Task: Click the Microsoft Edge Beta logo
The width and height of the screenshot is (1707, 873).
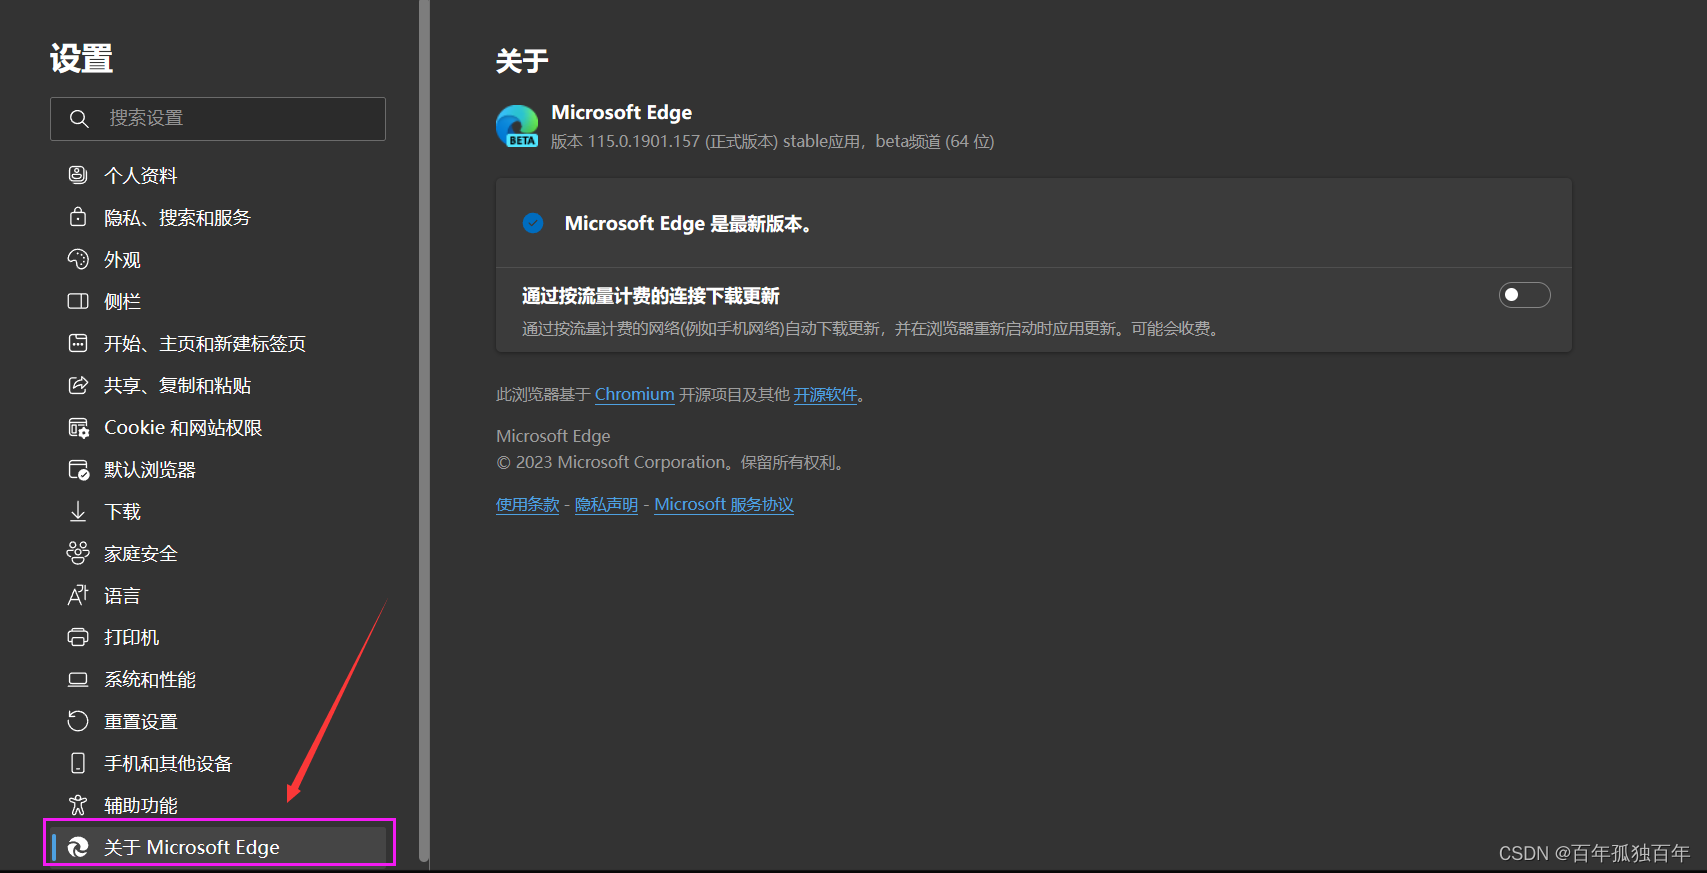Action: (x=517, y=126)
